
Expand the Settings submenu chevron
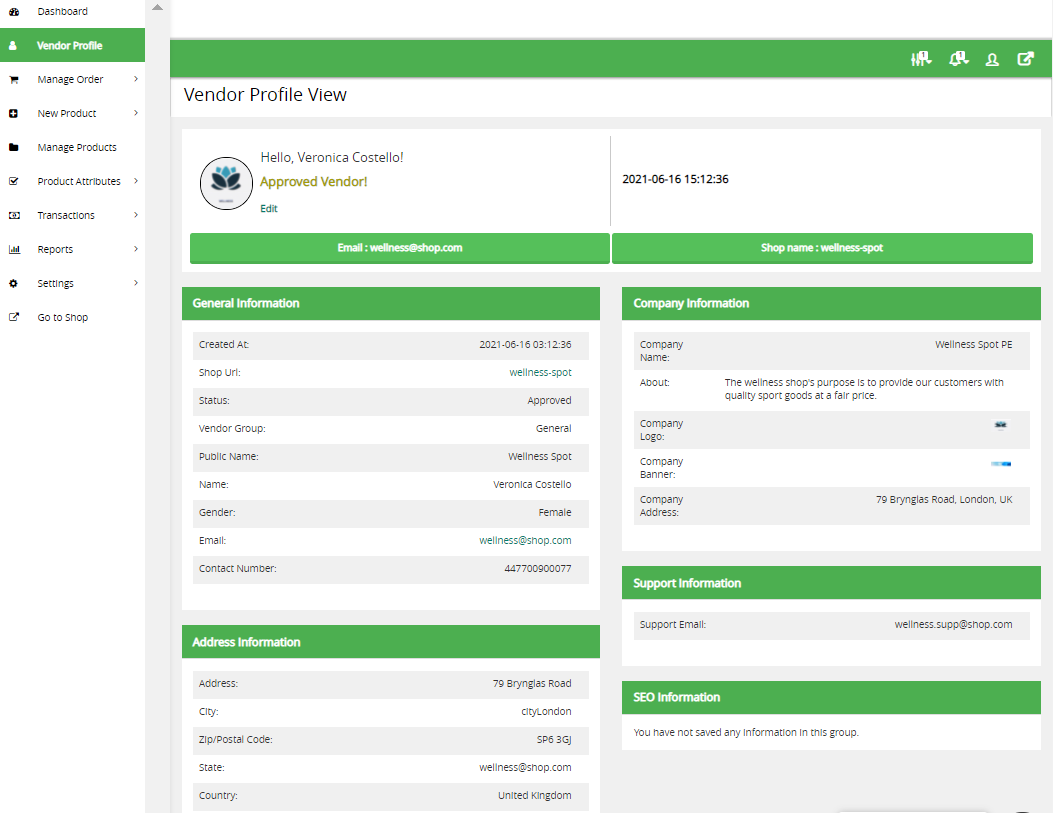[x=135, y=283]
